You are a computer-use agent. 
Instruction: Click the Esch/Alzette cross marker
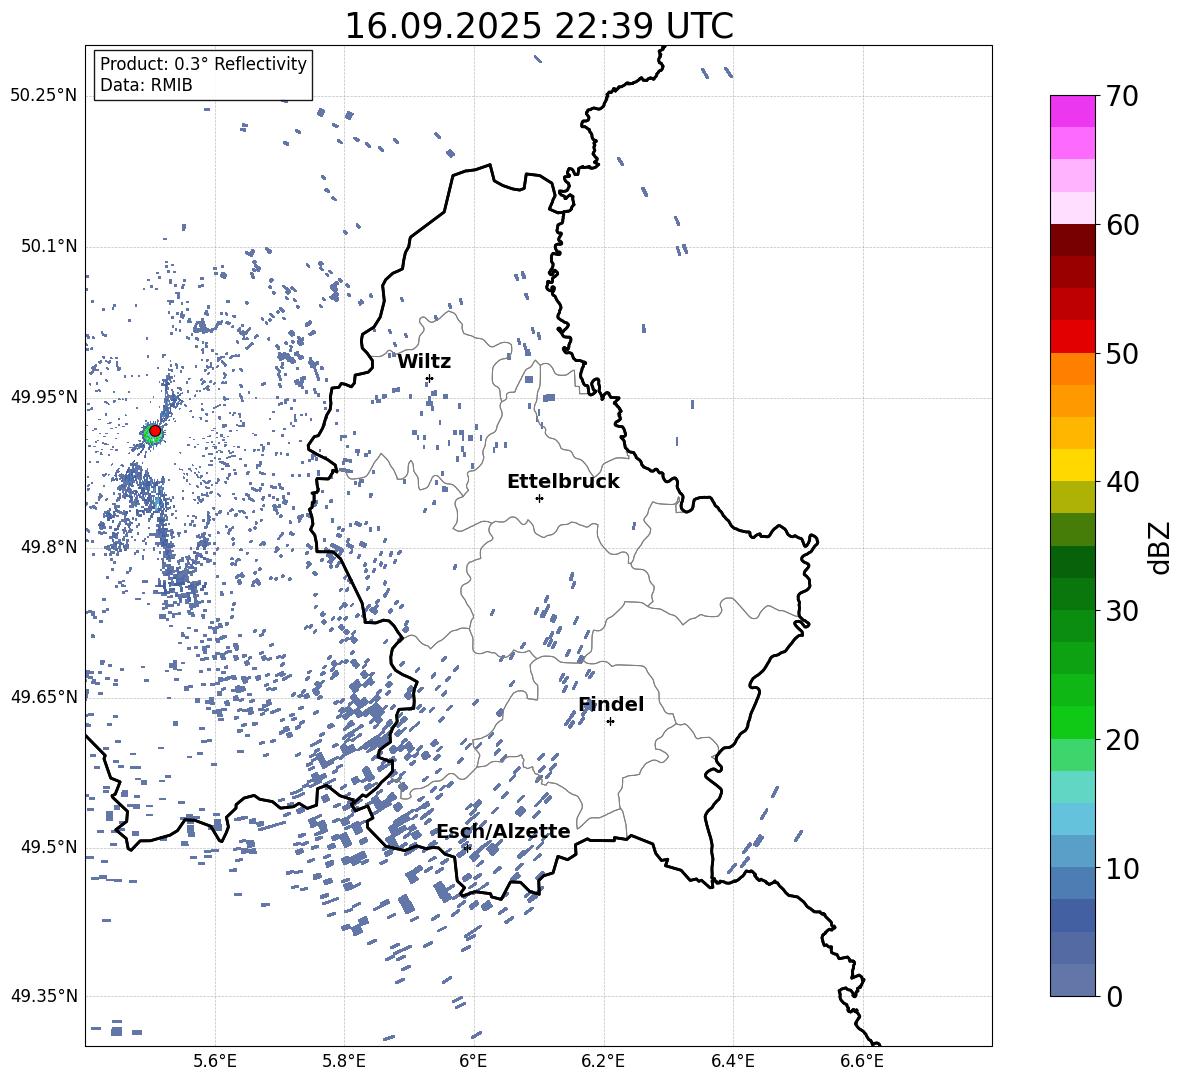[467, 848]
